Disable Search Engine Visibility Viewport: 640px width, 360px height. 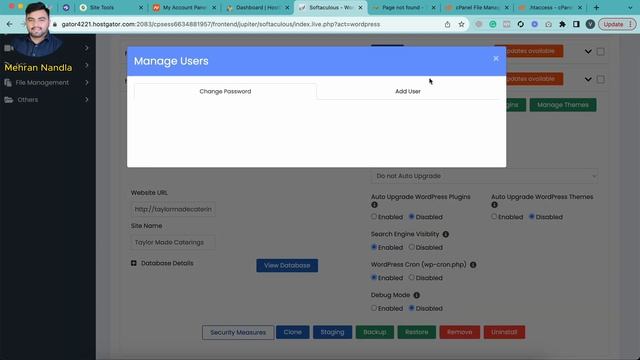[411, 247]
